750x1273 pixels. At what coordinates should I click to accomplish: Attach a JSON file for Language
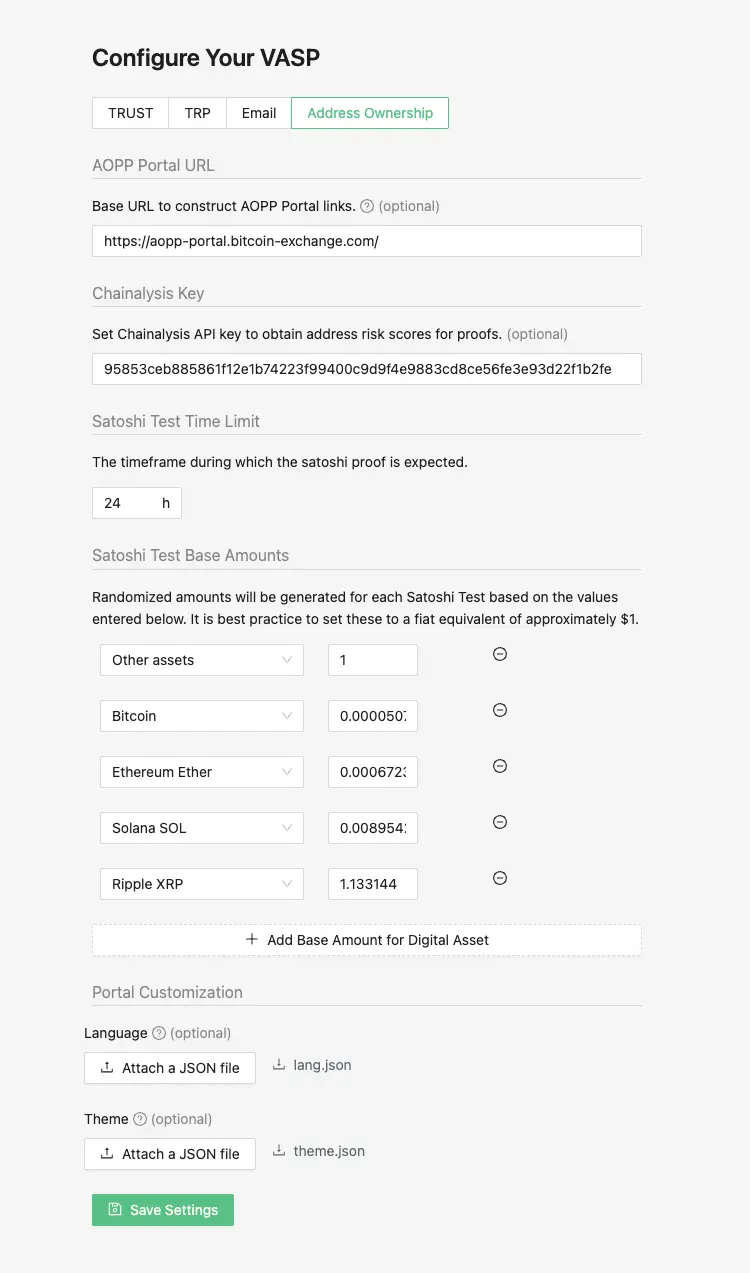coord(170,1068)
